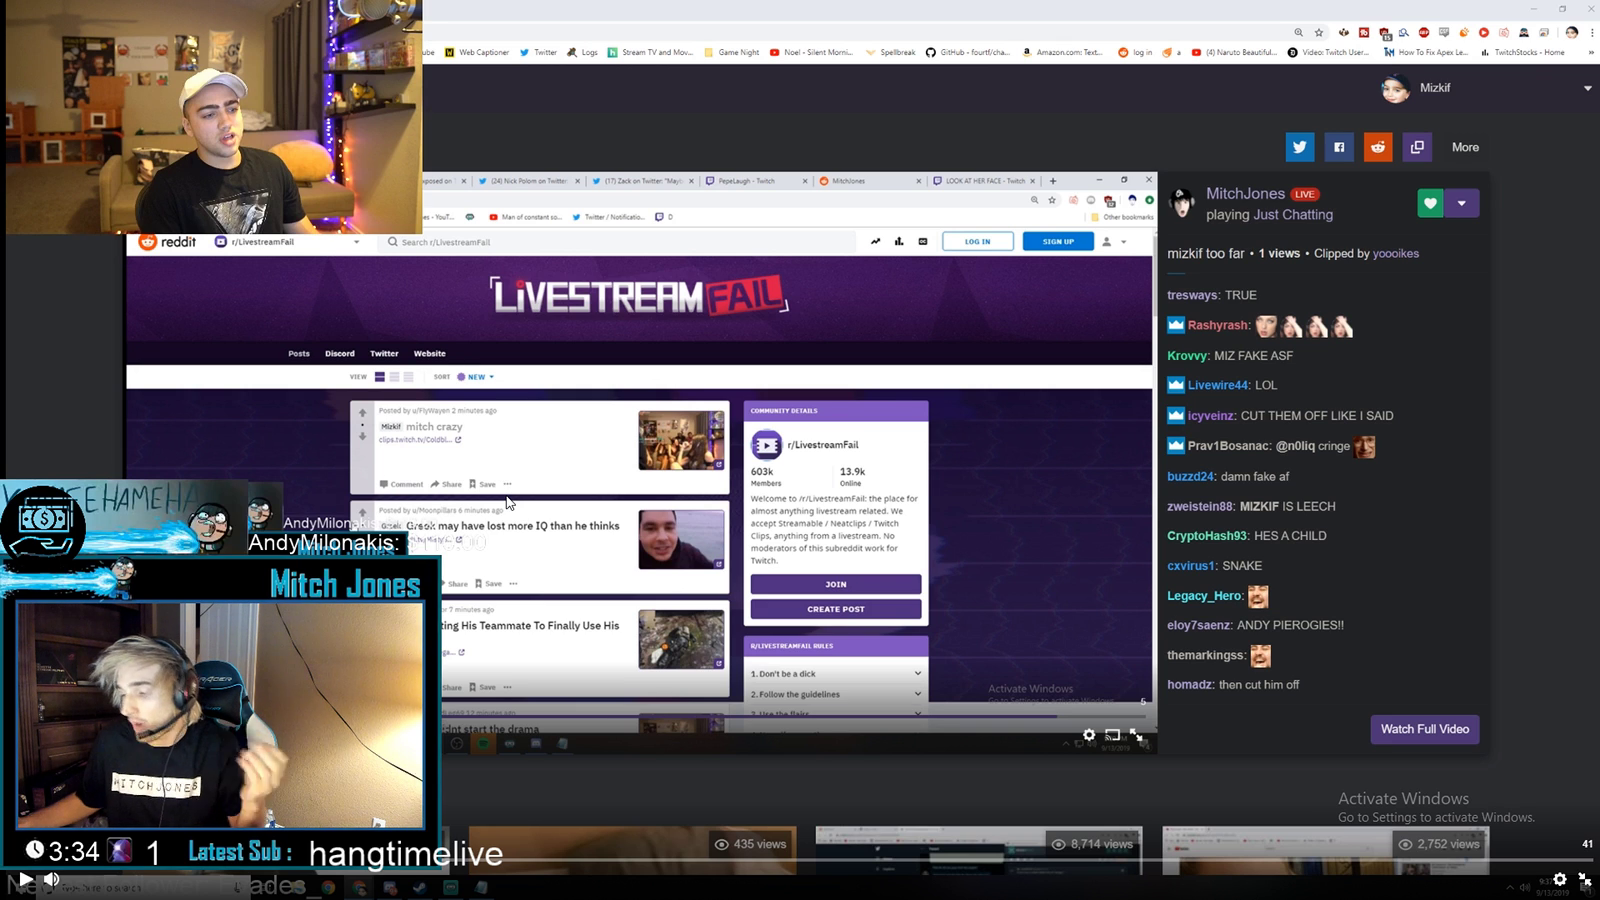Screen dimensions: 1600x900
Task: Mute the outer video player volume
Action: click(x=51, y=880)
